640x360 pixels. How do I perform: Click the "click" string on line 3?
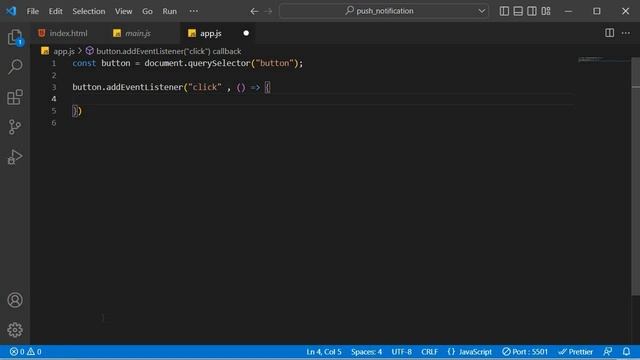(x=205, y=87)
